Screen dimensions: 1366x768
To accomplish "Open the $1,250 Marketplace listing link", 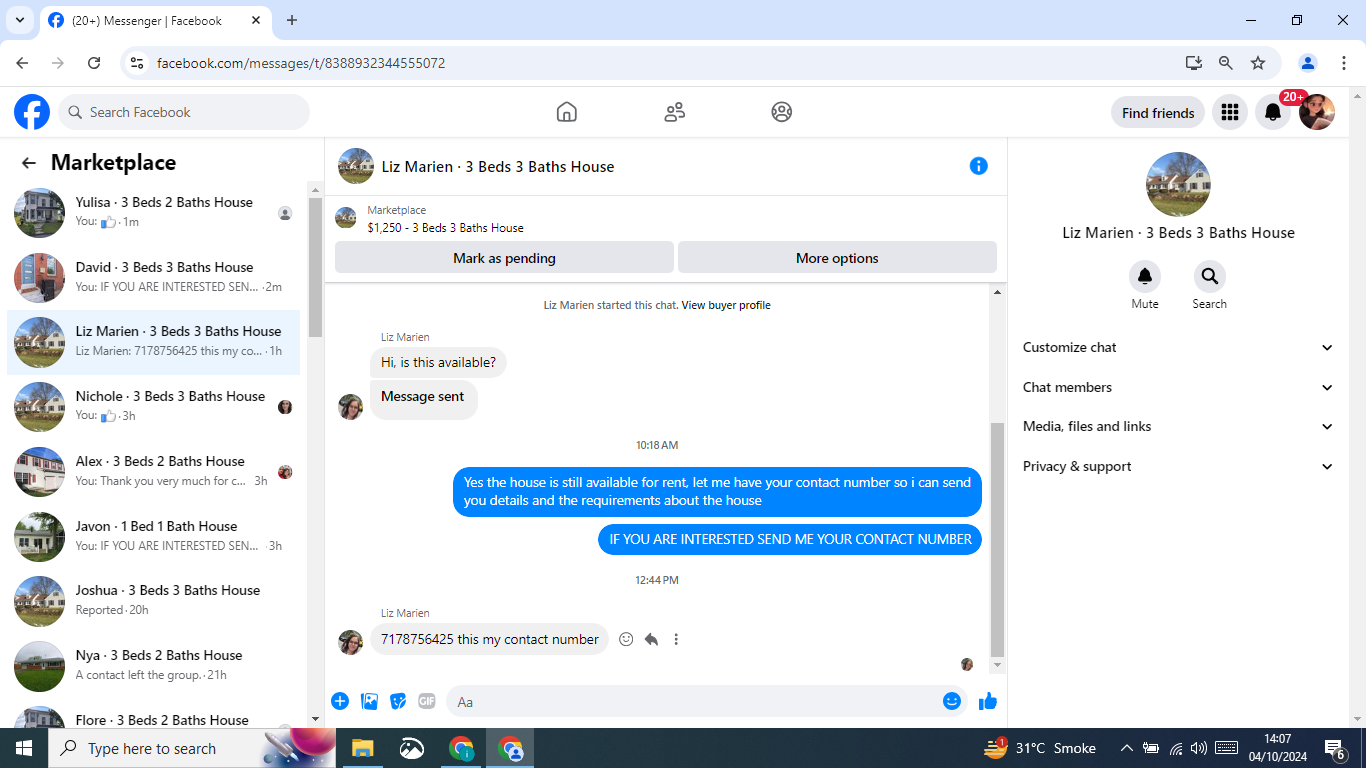I will 445,228.
